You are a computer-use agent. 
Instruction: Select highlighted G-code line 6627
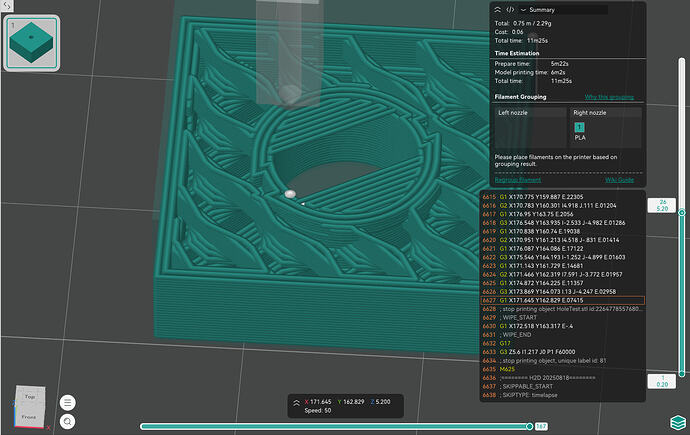pos(562,300)
